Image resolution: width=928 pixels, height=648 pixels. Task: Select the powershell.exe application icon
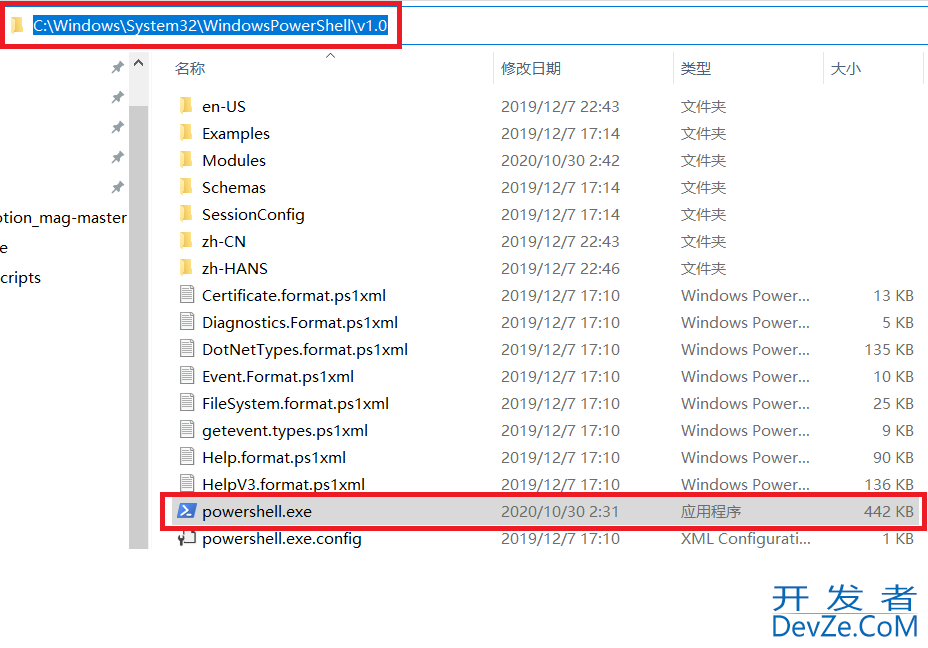[186, 511]
